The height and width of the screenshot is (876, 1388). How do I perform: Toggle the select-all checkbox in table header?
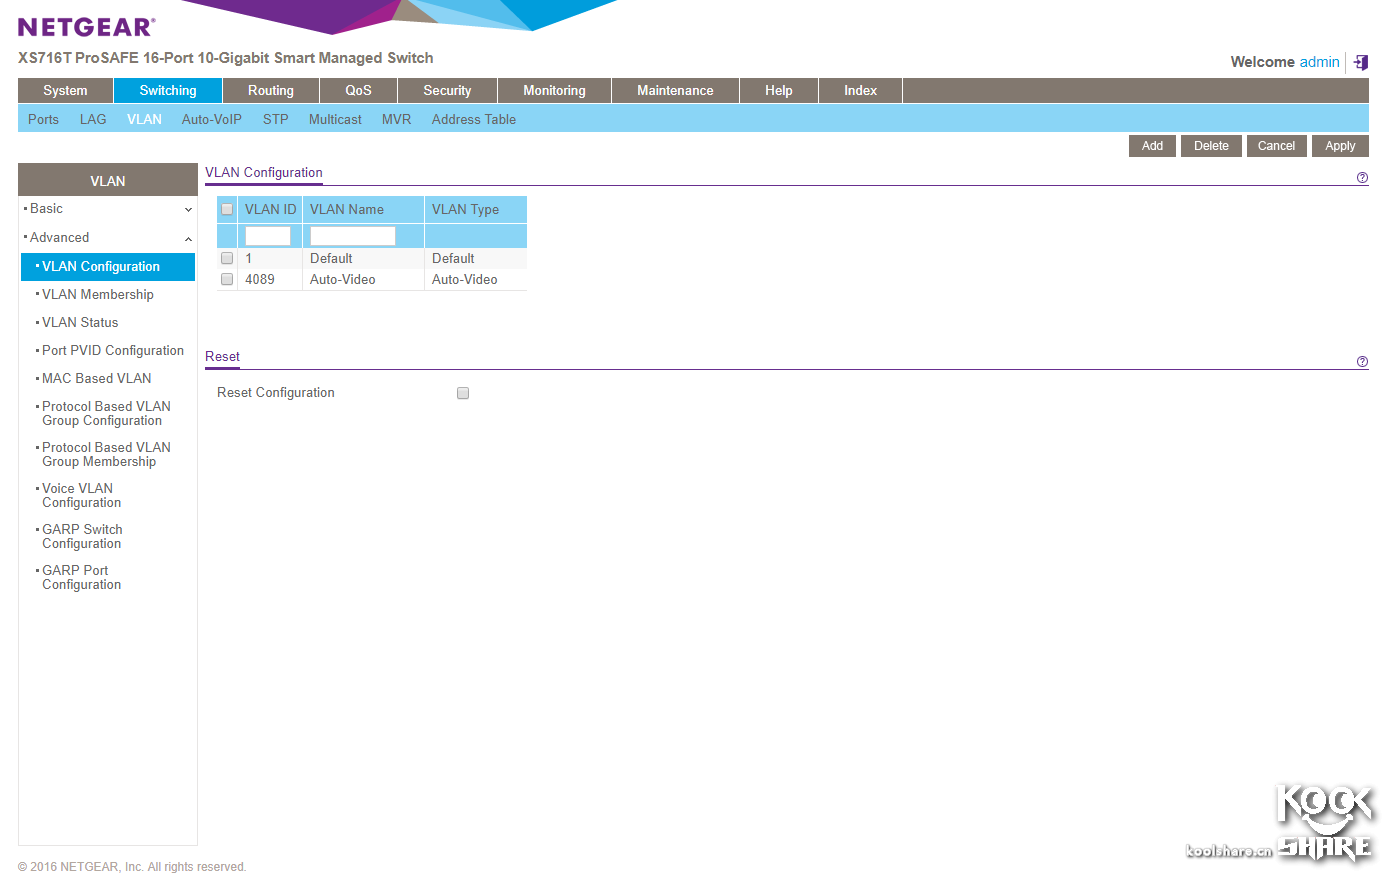pos(227,210)
